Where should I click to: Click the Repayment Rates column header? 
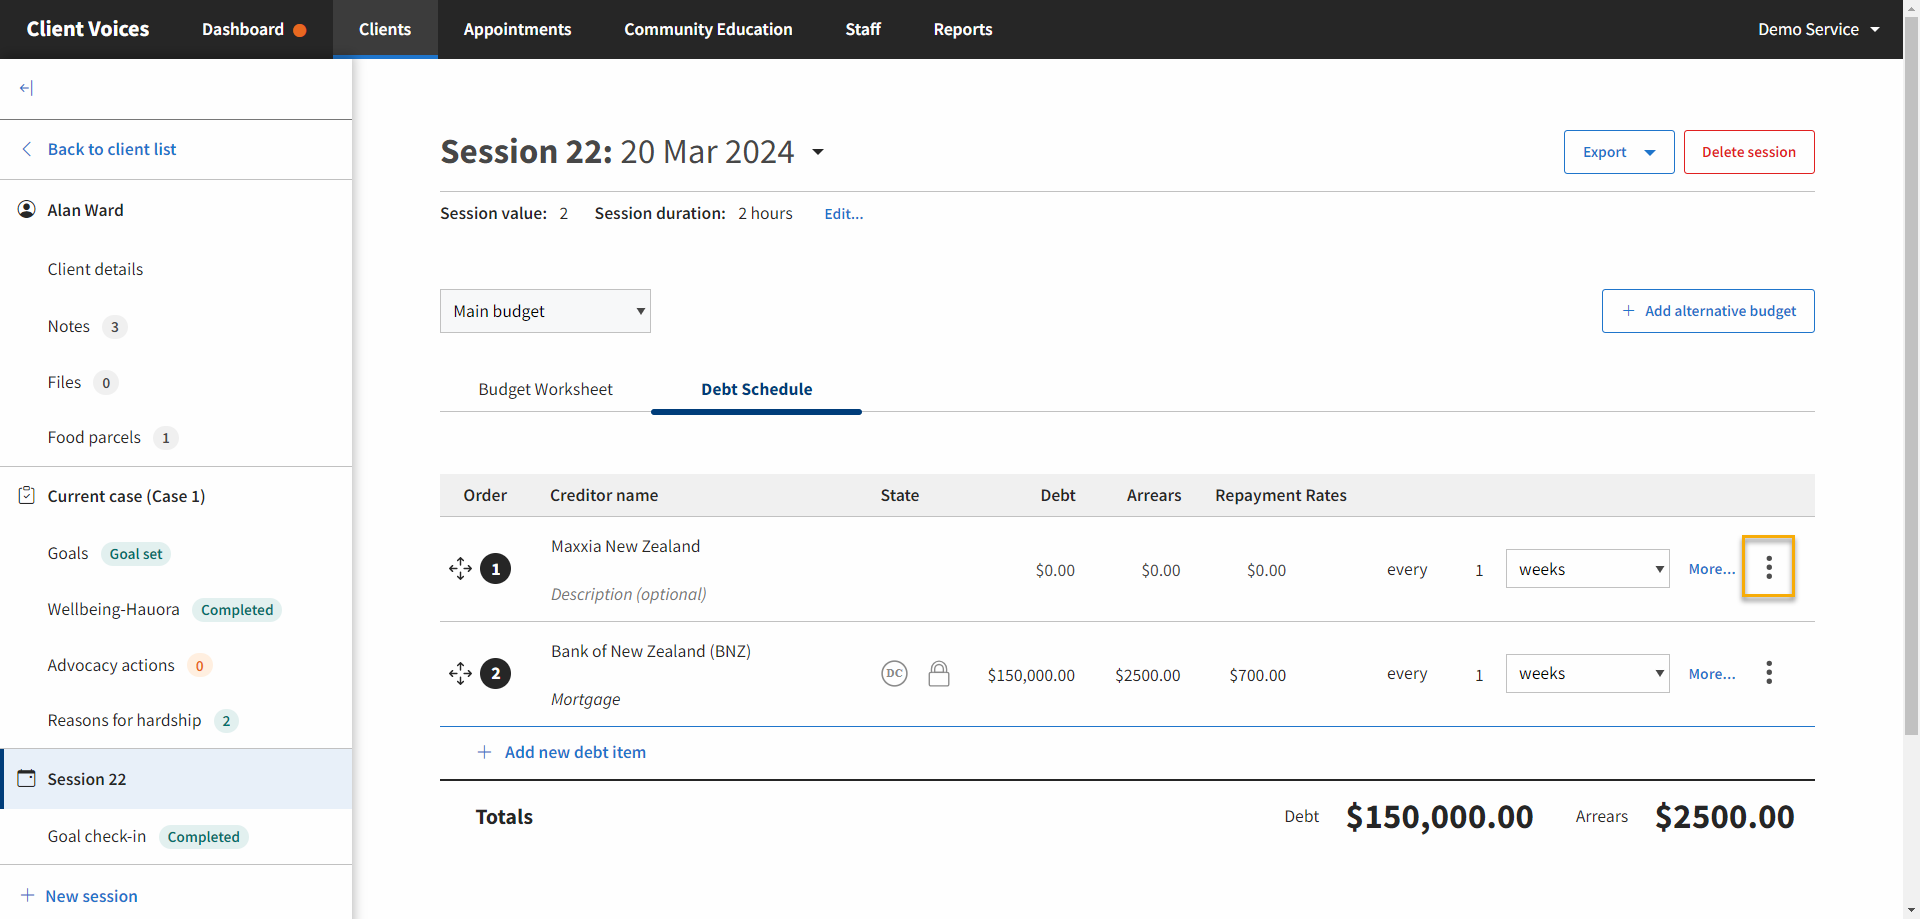(1281, 495)
